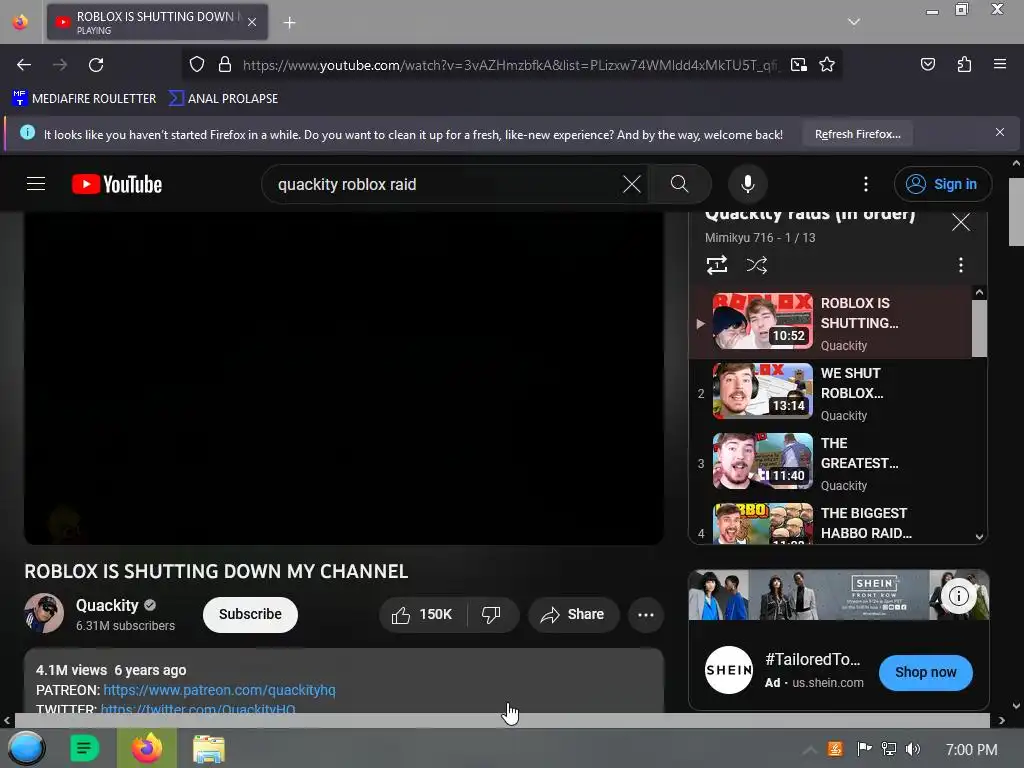This screenshot has width=1024, height=768.
Task: Open network icon in system tray
Action: pos(888,749)
